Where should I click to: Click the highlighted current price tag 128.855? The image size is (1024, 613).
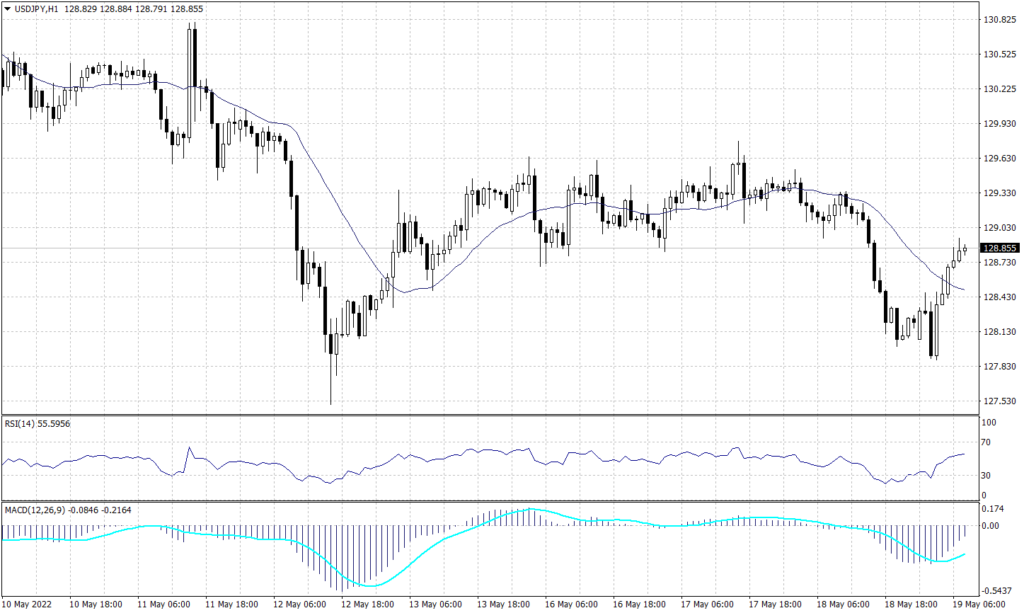[x=998, y=246]
